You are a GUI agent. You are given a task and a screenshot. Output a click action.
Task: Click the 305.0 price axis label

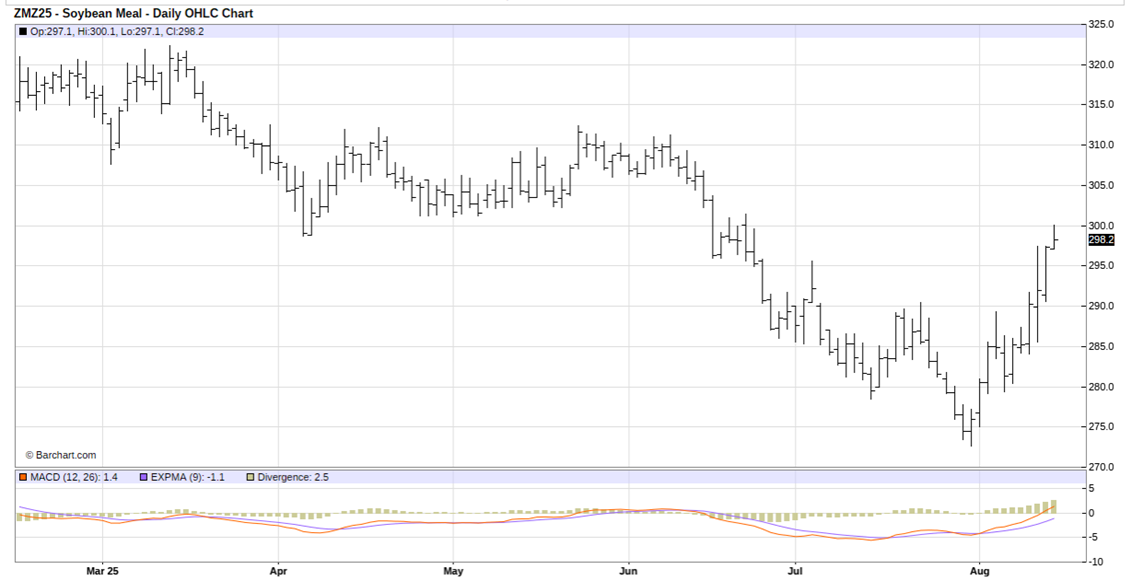[1101, 185]
